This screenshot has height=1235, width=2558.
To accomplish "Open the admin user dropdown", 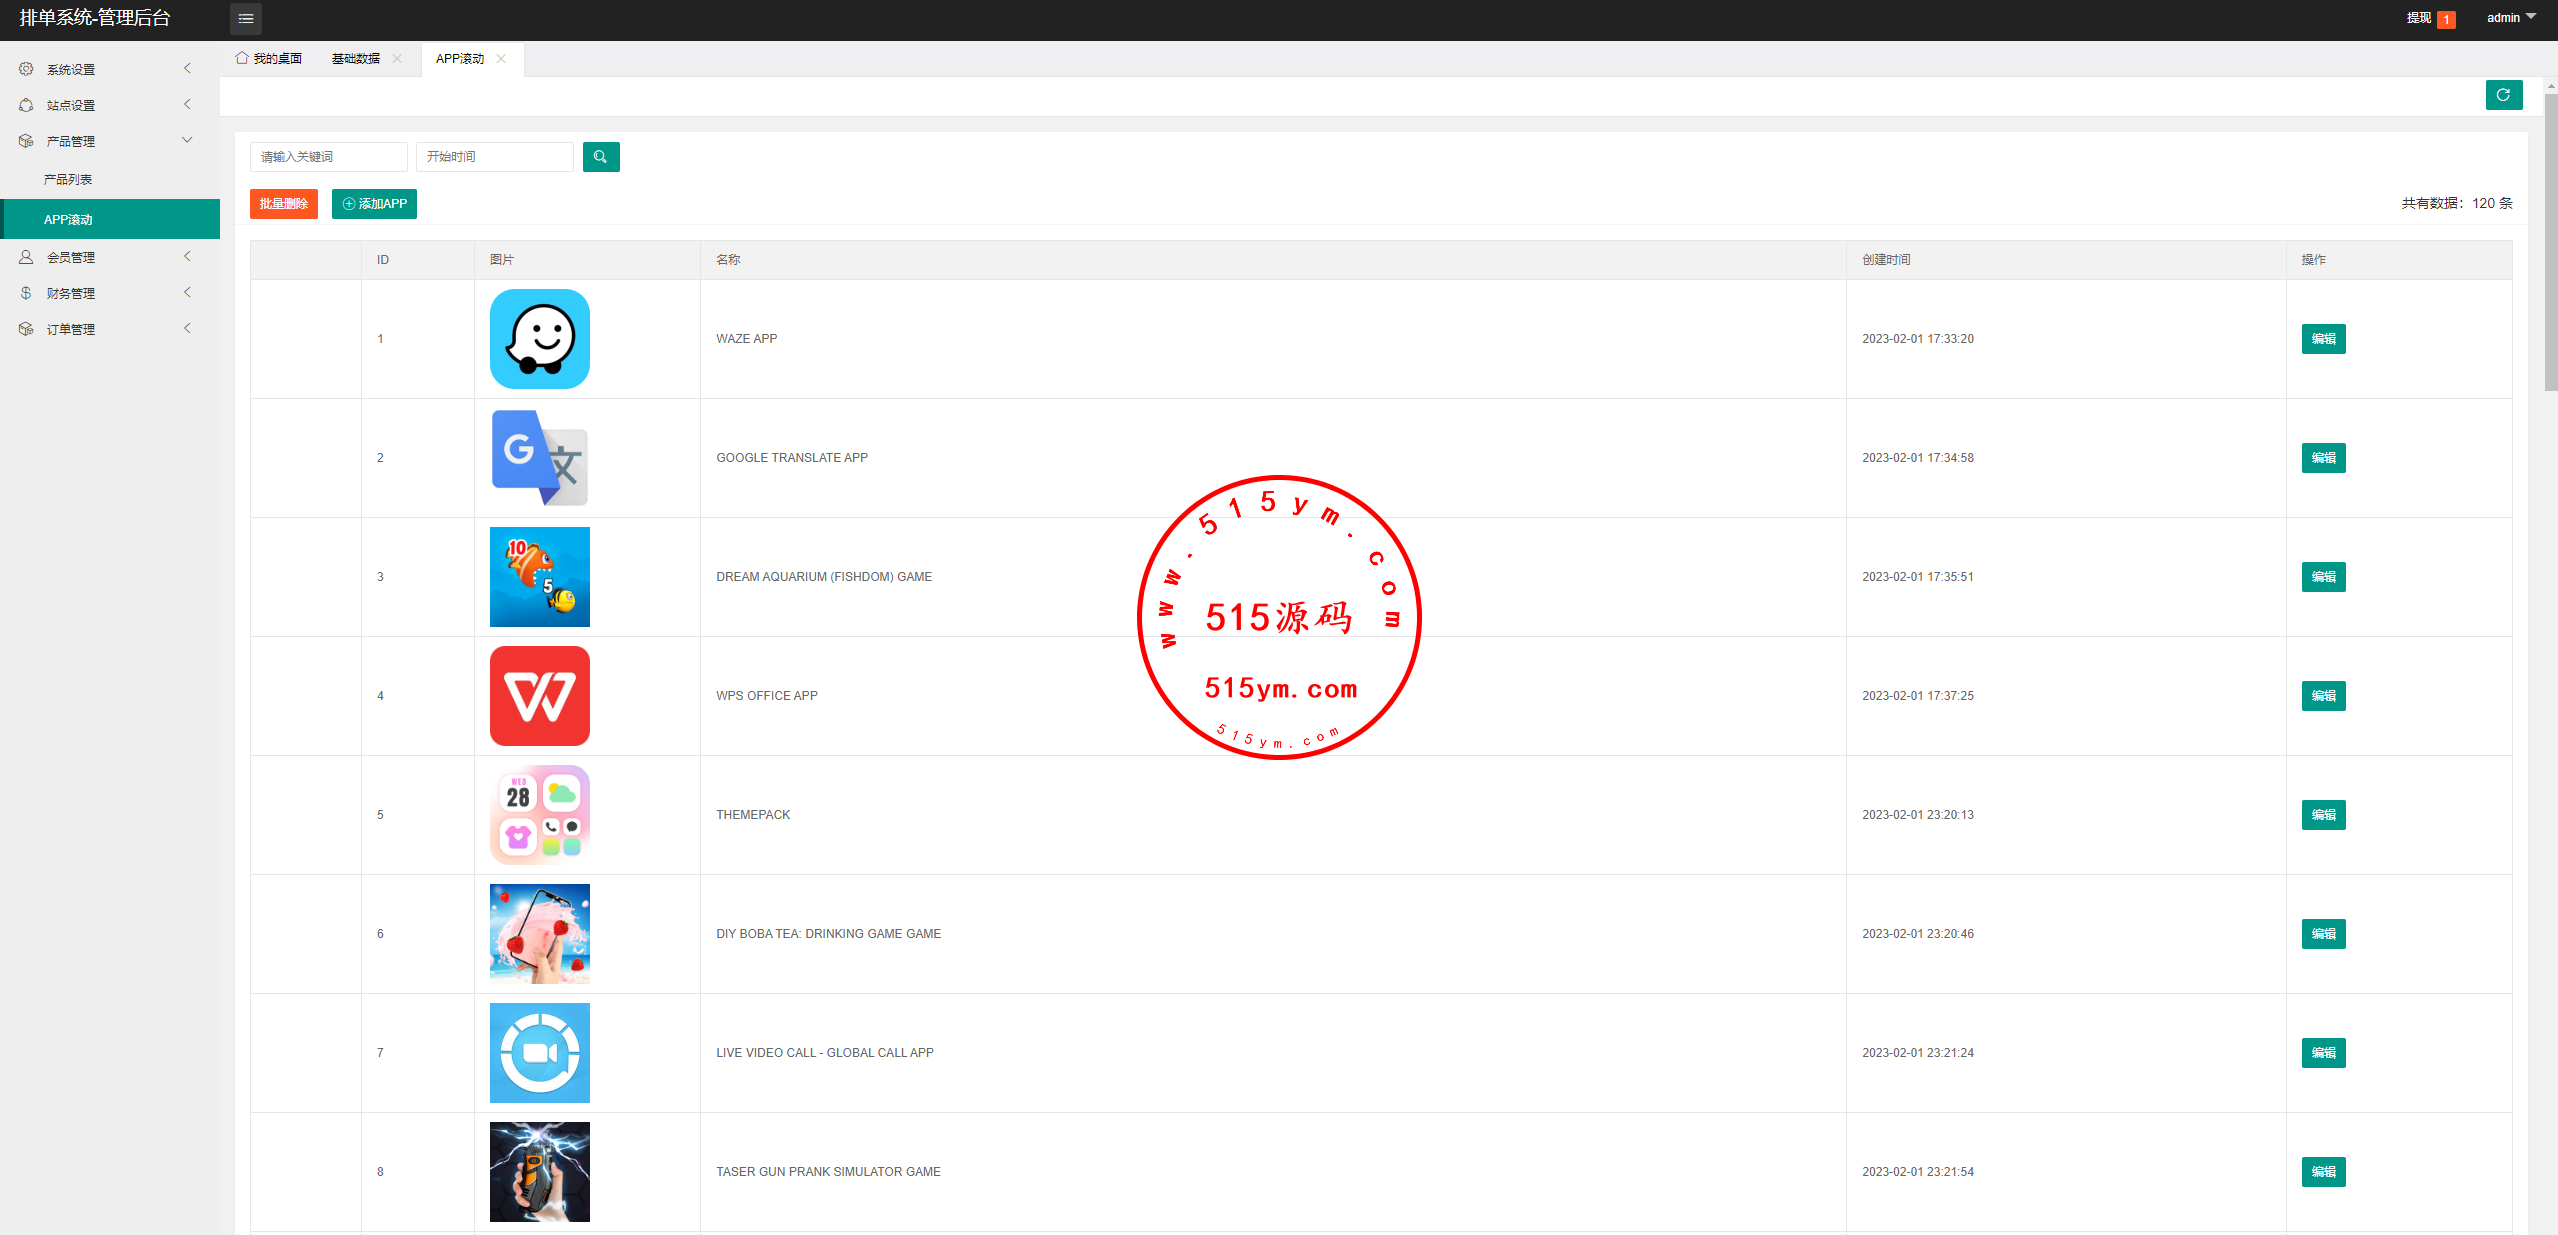I will 2510,18.
